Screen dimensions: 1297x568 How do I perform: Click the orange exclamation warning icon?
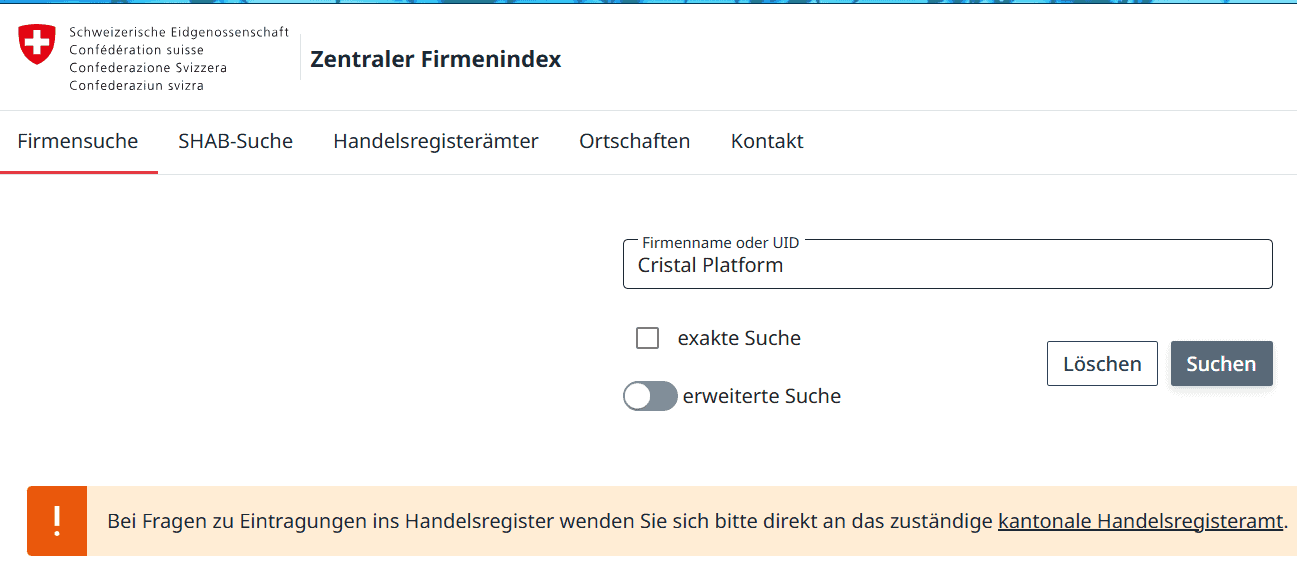point(57,520)
